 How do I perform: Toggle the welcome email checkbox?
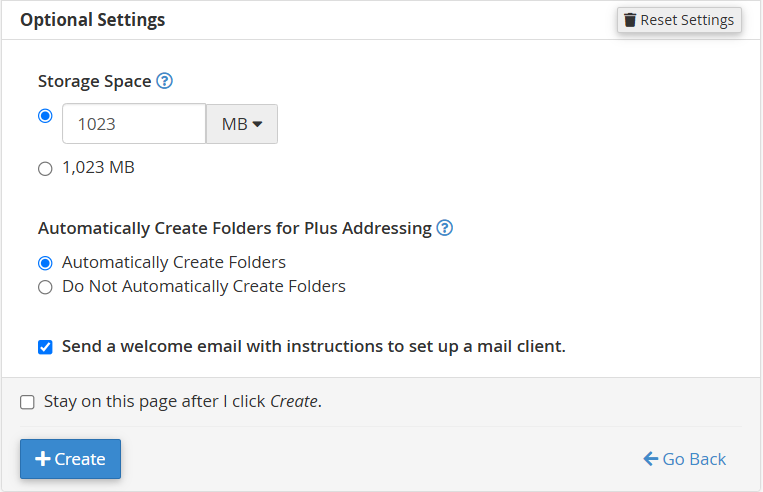(45, 348)
